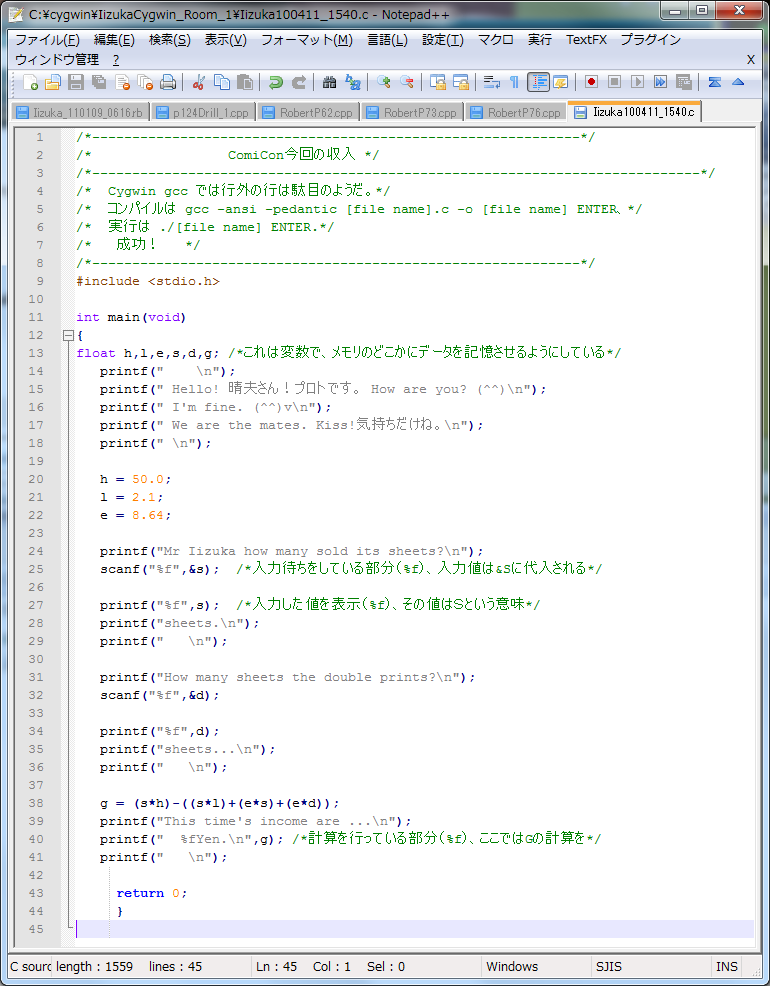This screenshot has width=770, height=986.
Task: Click the Play macro icon
Action: click(x=637, y=82)
